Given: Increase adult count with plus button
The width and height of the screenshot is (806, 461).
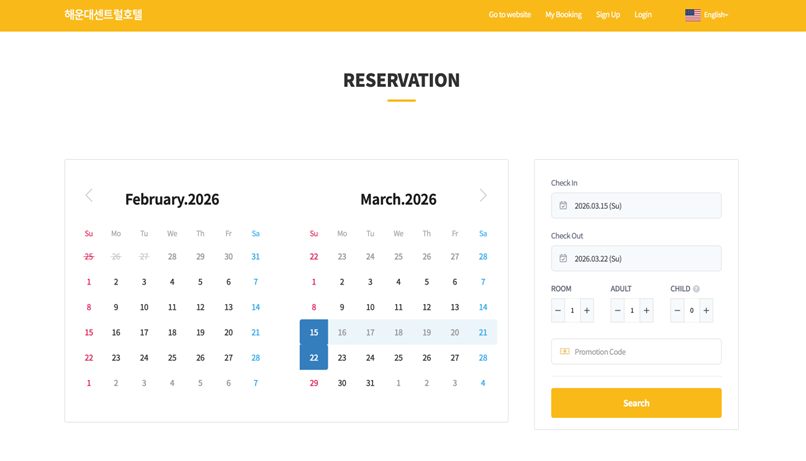Looking at the screenshot, I should coord(646,311).
